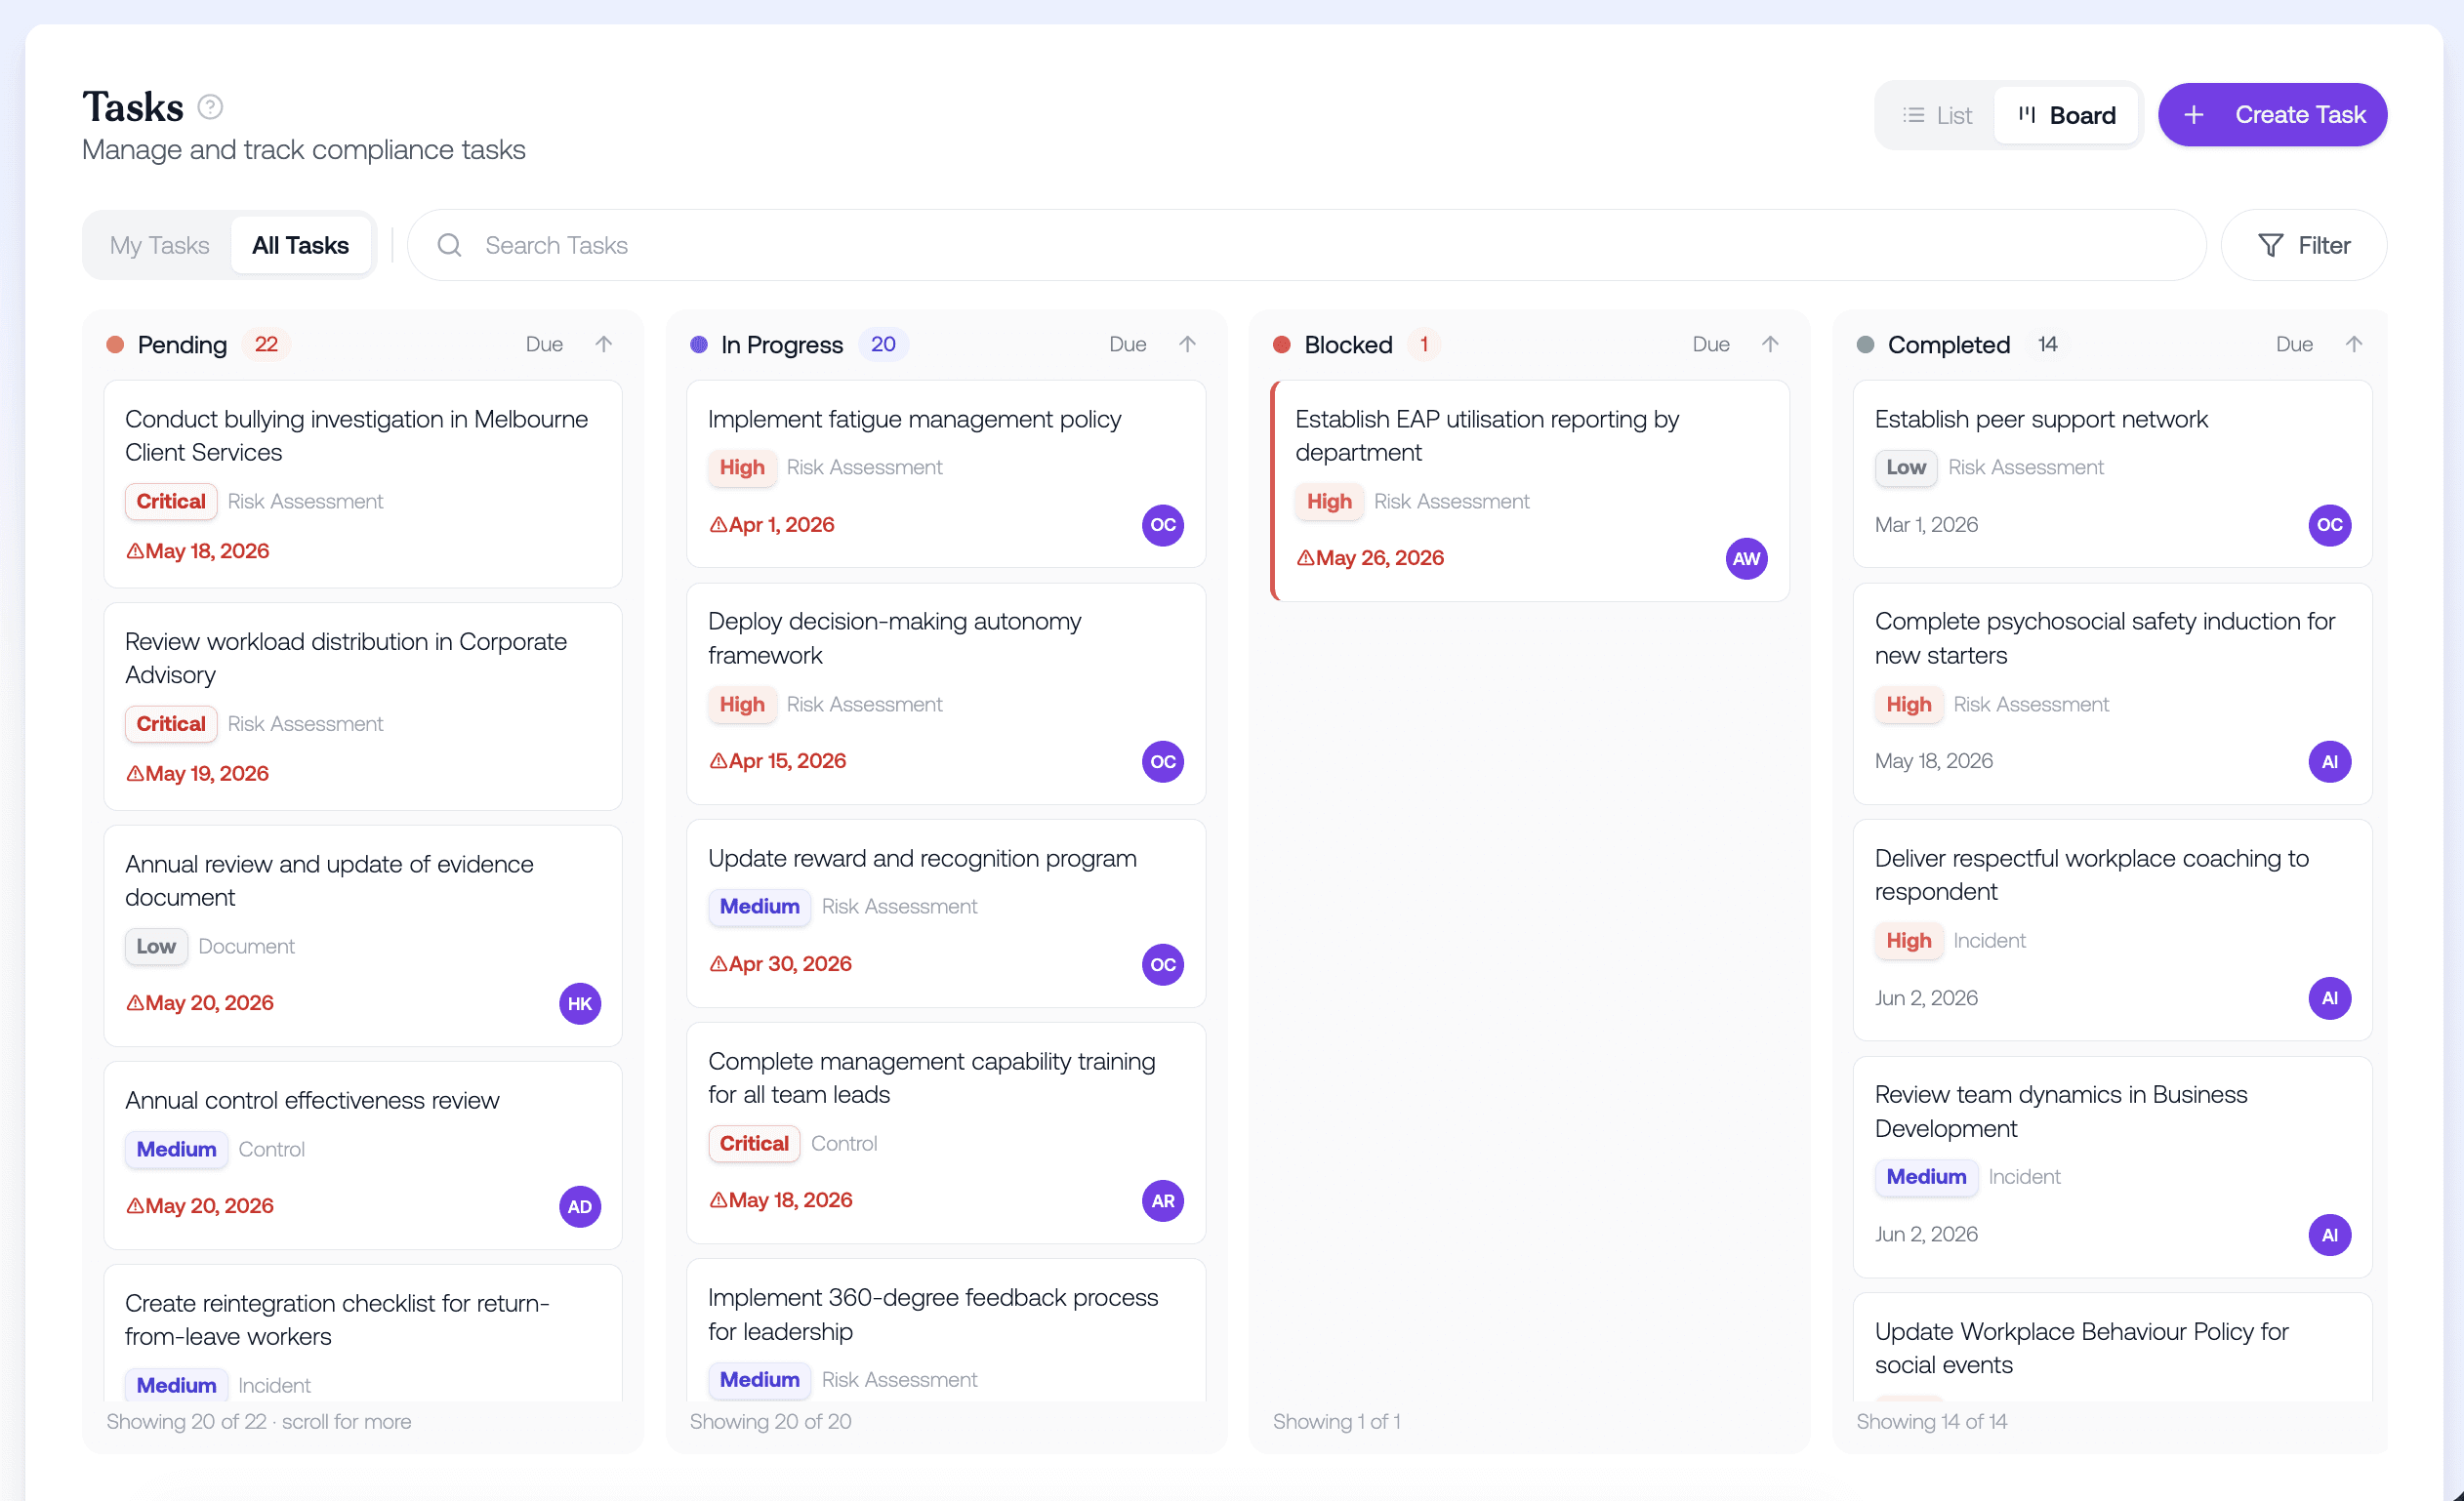
Task: Open 'Review team dynamics in Business Development'
Action: pos(2112,1166)
